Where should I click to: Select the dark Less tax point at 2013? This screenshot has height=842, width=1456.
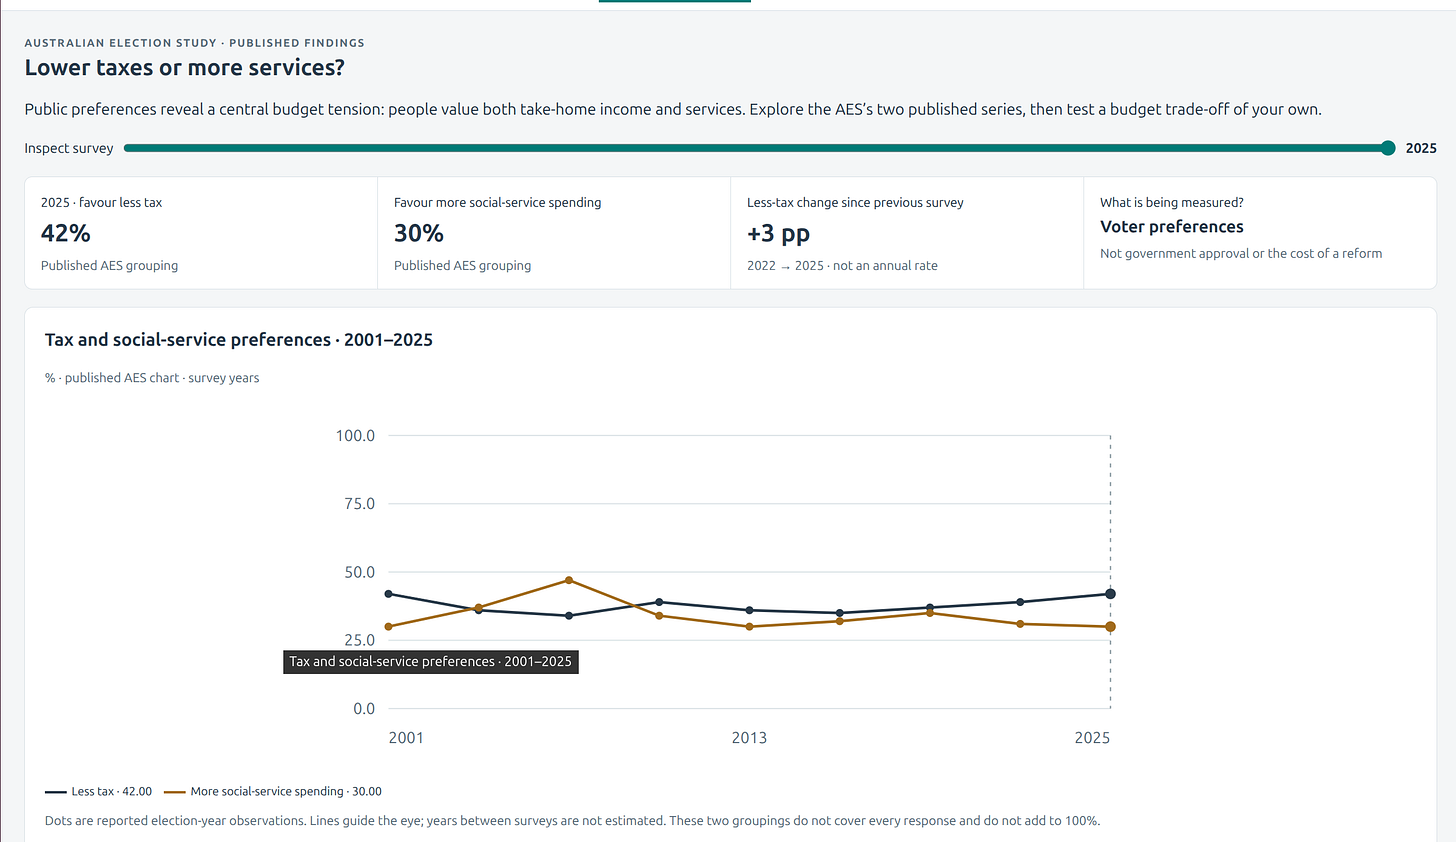(750, 610)
